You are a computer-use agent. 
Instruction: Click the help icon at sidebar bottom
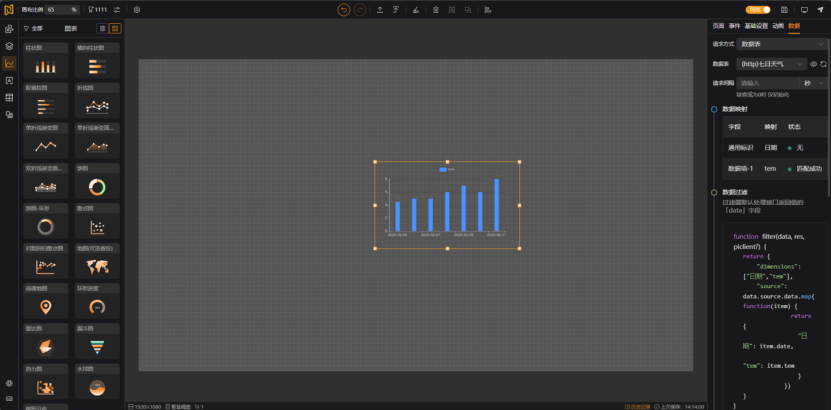point(9,384)
